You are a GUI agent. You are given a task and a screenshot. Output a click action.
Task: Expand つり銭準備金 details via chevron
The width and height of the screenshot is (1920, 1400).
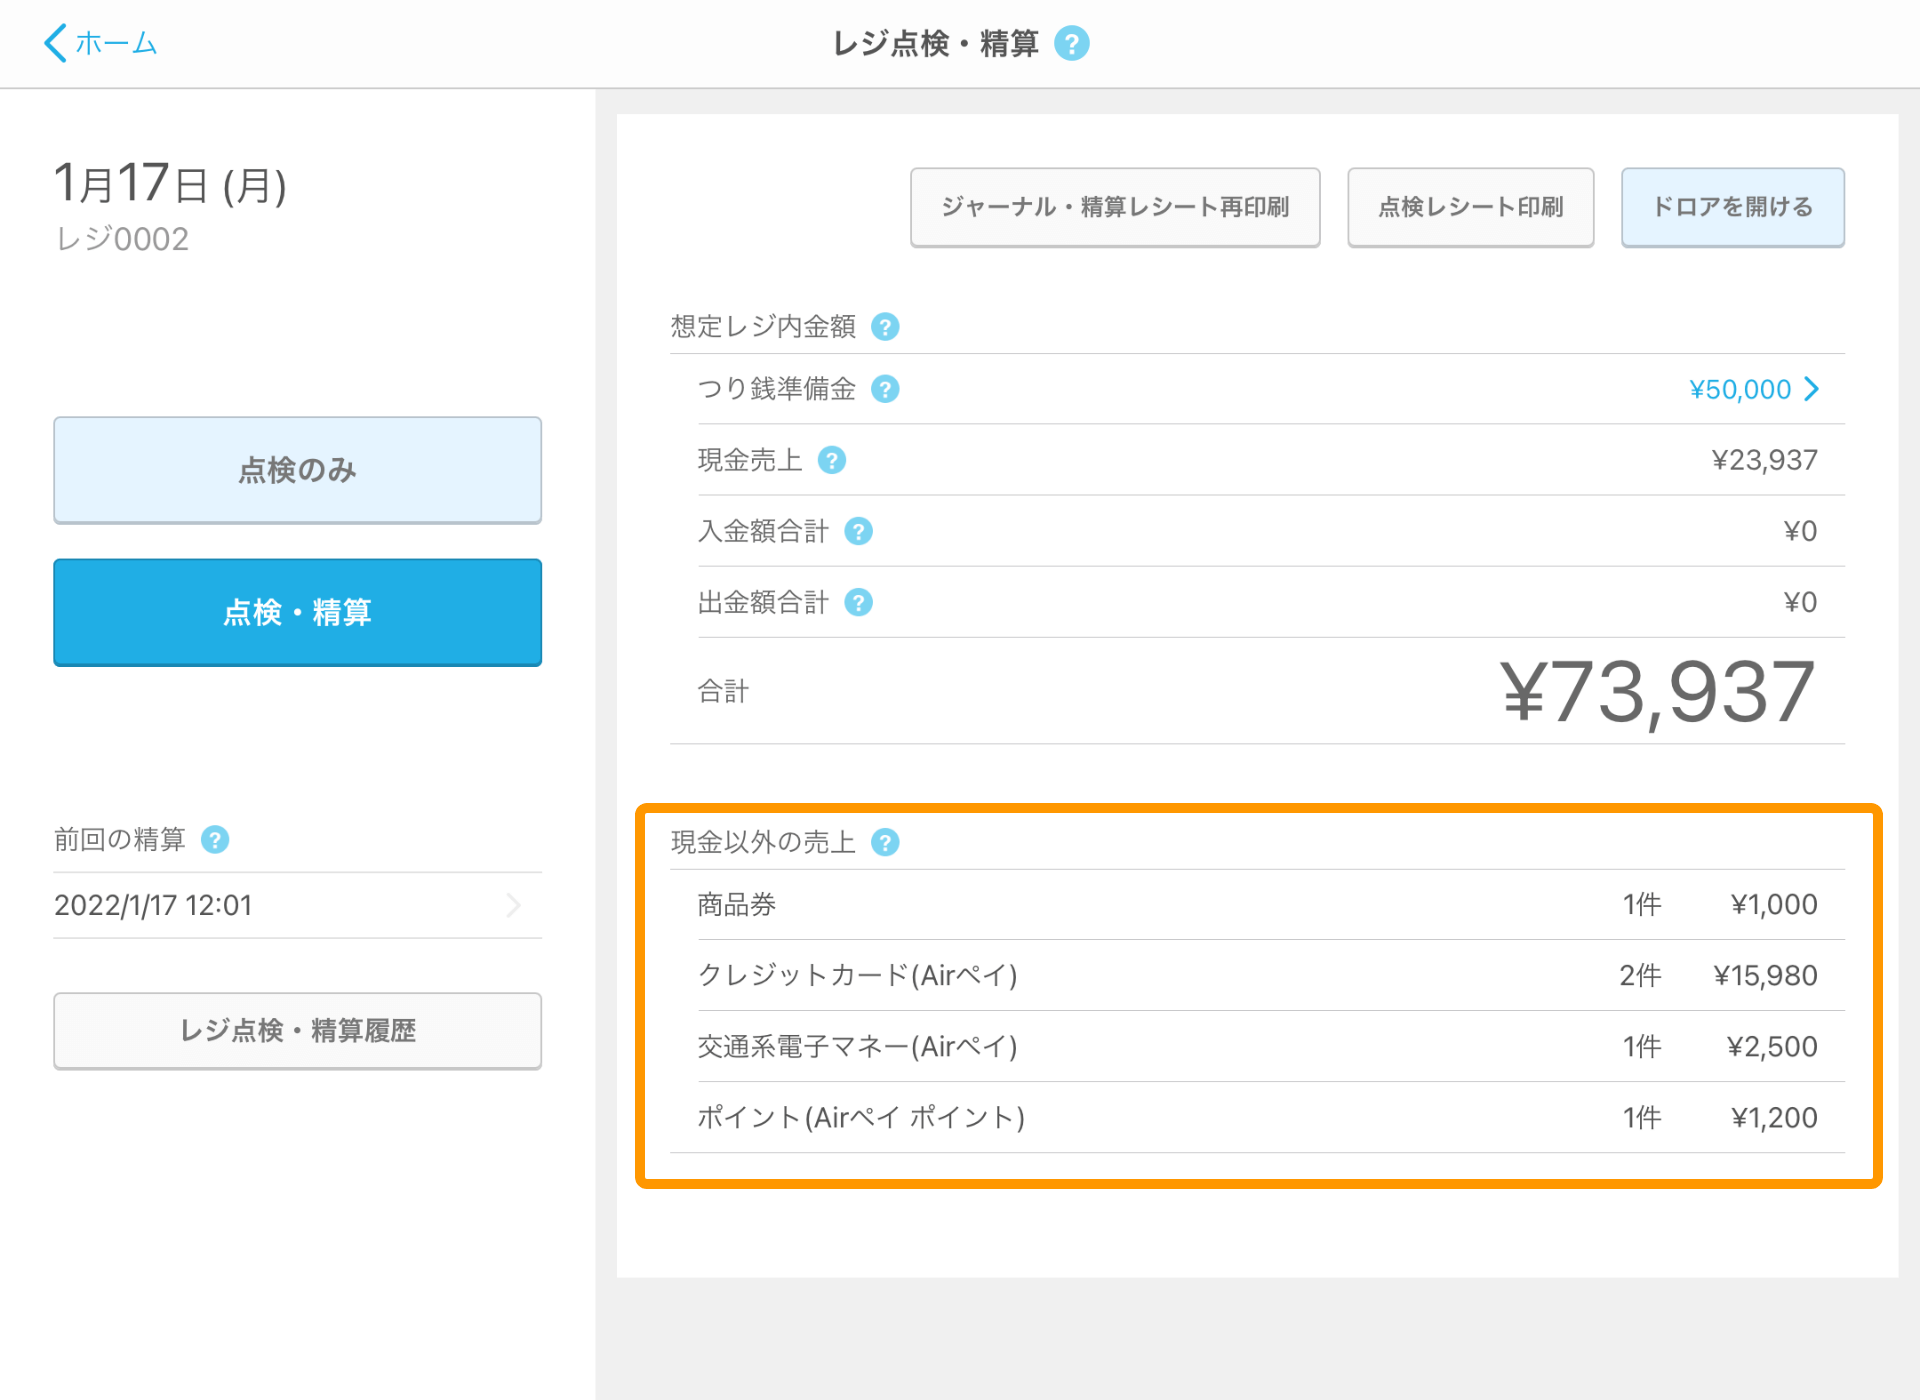click(1812, 389)
